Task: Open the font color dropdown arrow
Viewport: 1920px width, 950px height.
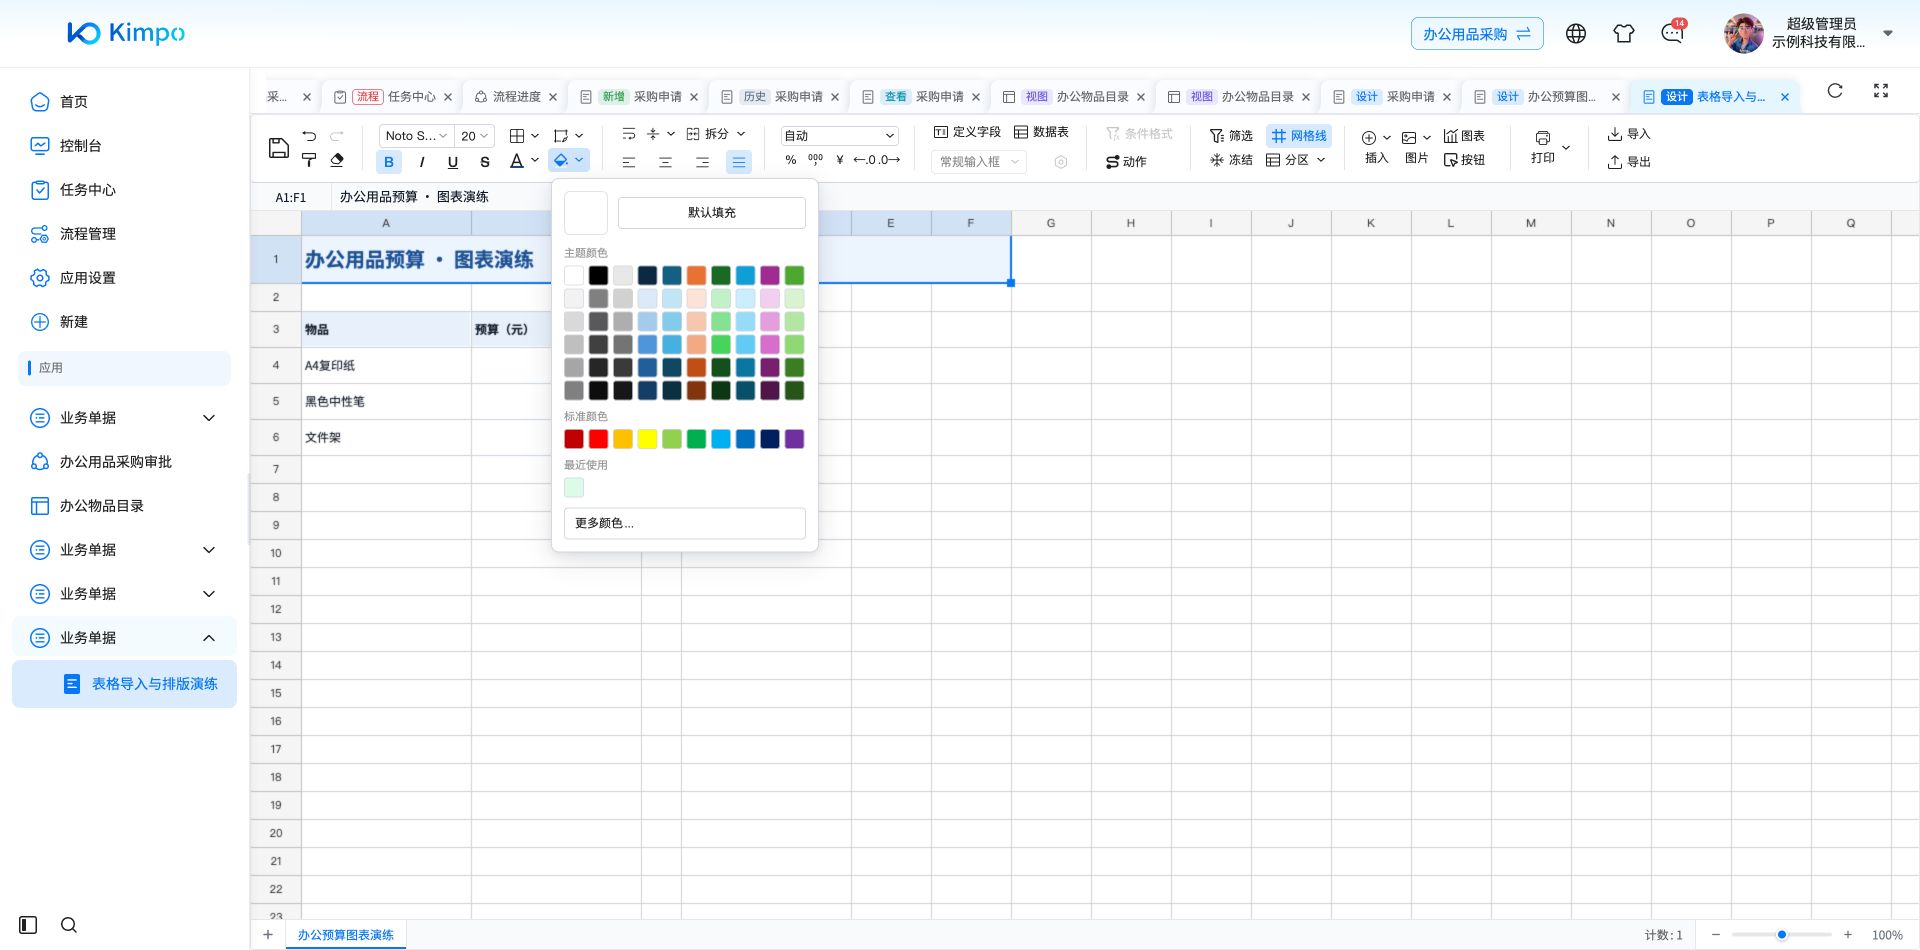Action: tap(535, 161)
